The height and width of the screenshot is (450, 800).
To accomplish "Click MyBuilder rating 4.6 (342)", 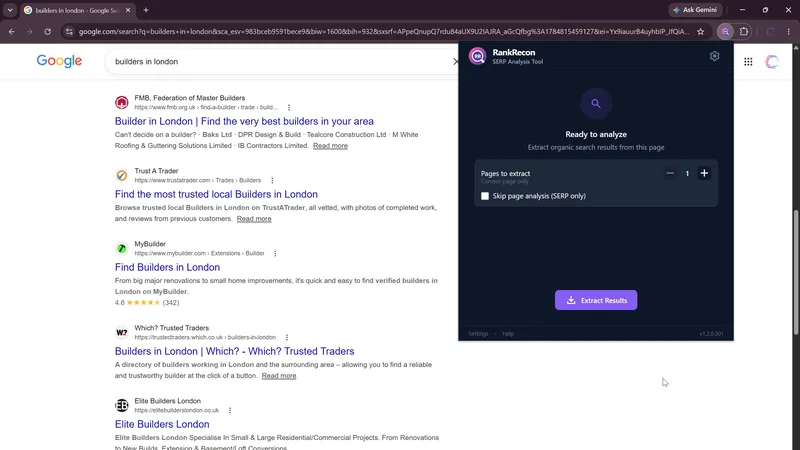I will [x=147, y=303].
